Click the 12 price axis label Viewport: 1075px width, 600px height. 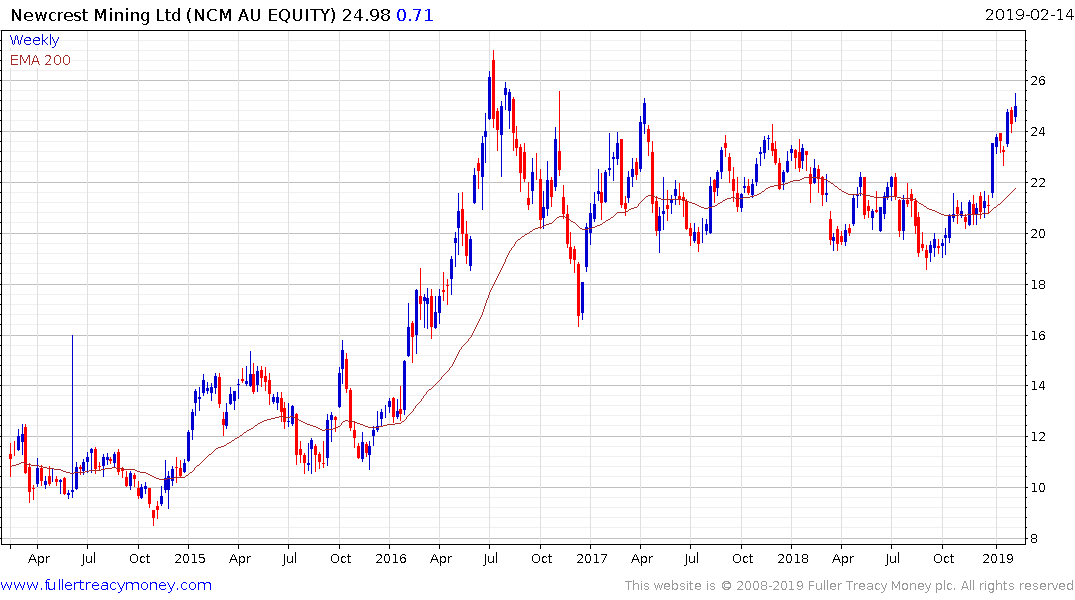[1038, 437]
